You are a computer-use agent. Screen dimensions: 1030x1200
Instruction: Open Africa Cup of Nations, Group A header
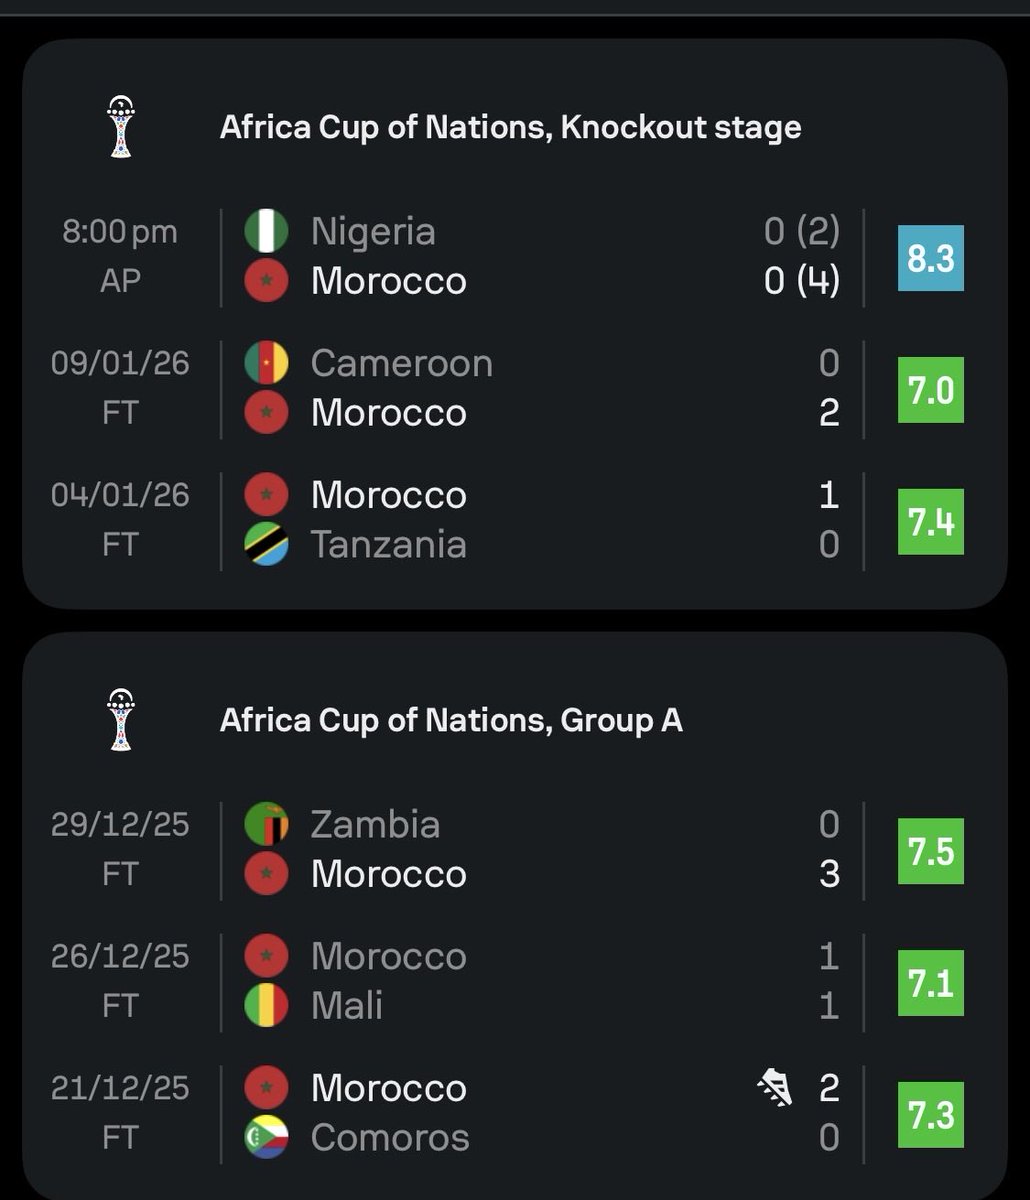(x=451, y=720)
